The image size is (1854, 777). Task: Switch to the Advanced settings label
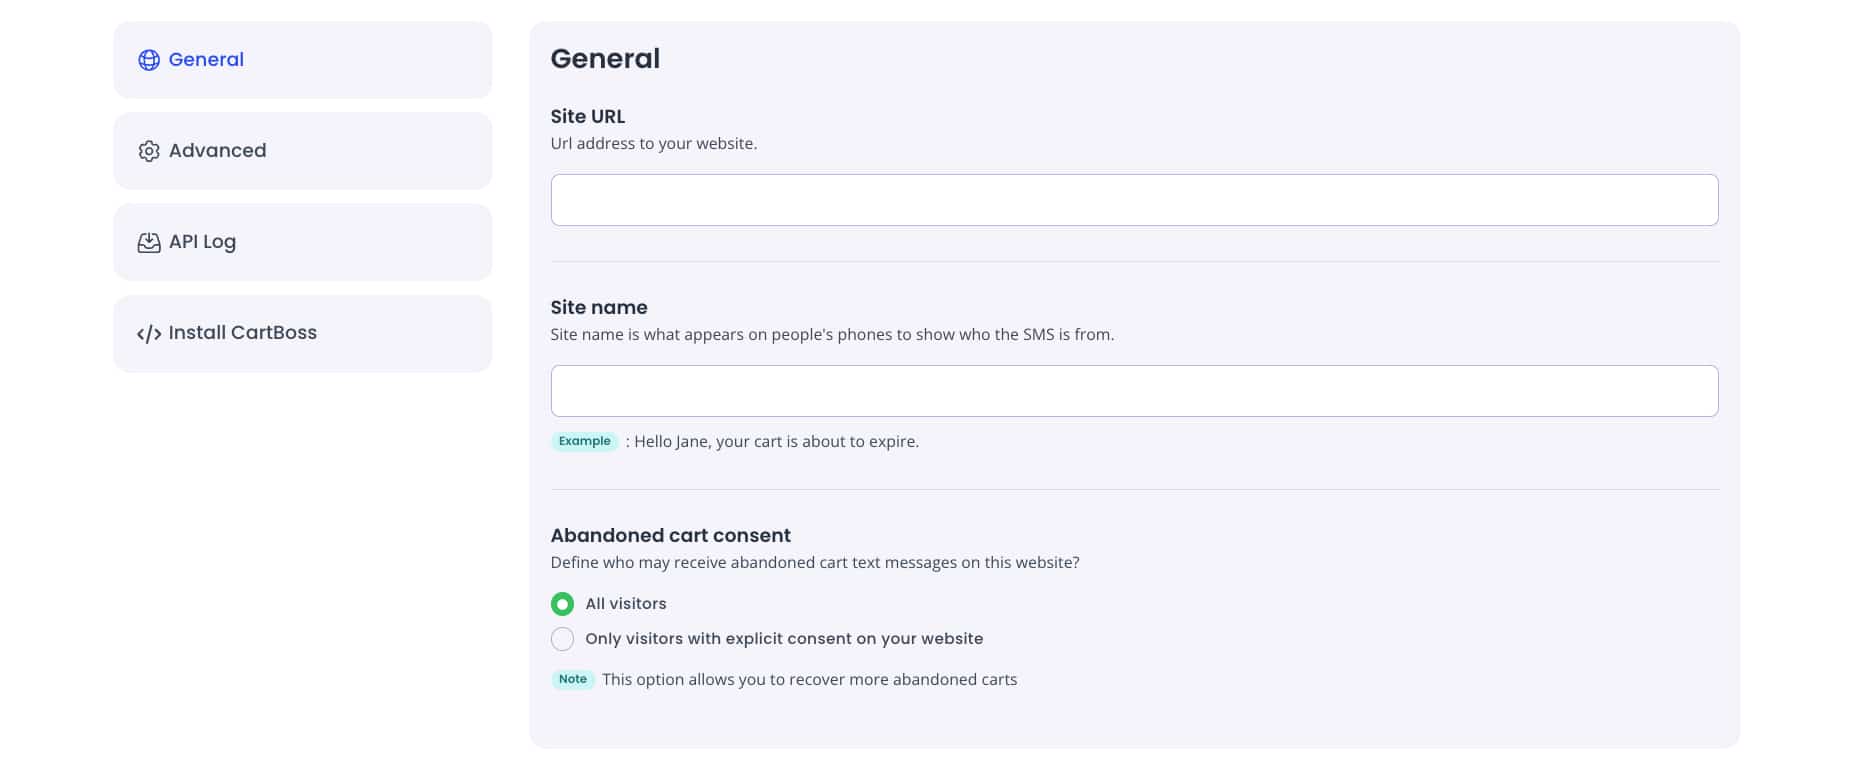click(217, 150)
